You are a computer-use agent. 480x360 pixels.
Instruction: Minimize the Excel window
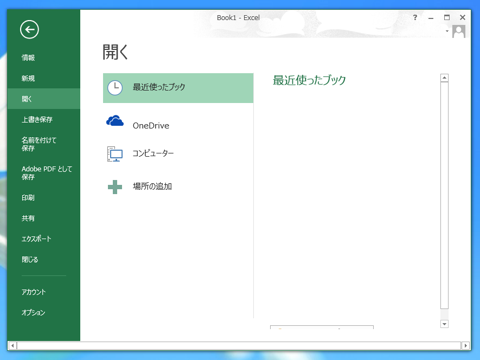click(431, 18)
